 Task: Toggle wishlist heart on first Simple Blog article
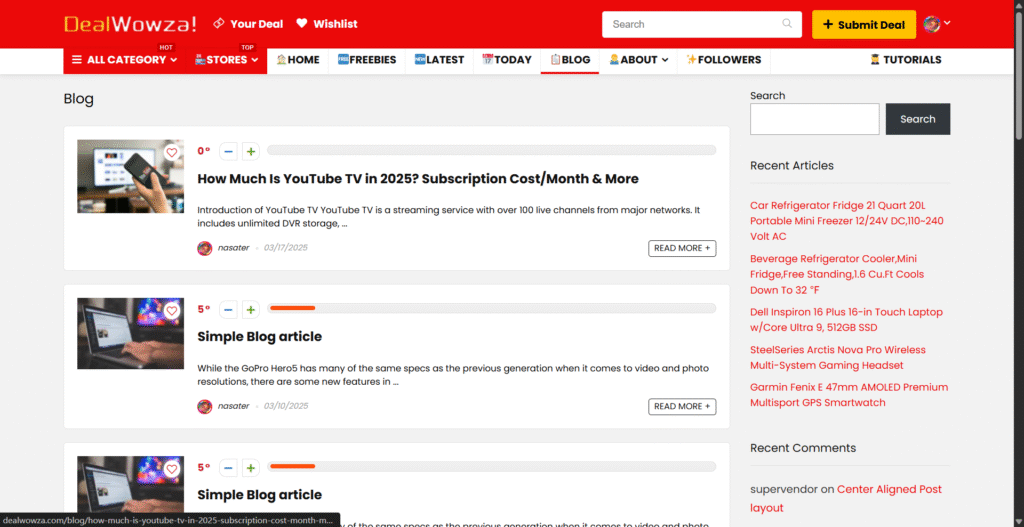coord(171,311)
